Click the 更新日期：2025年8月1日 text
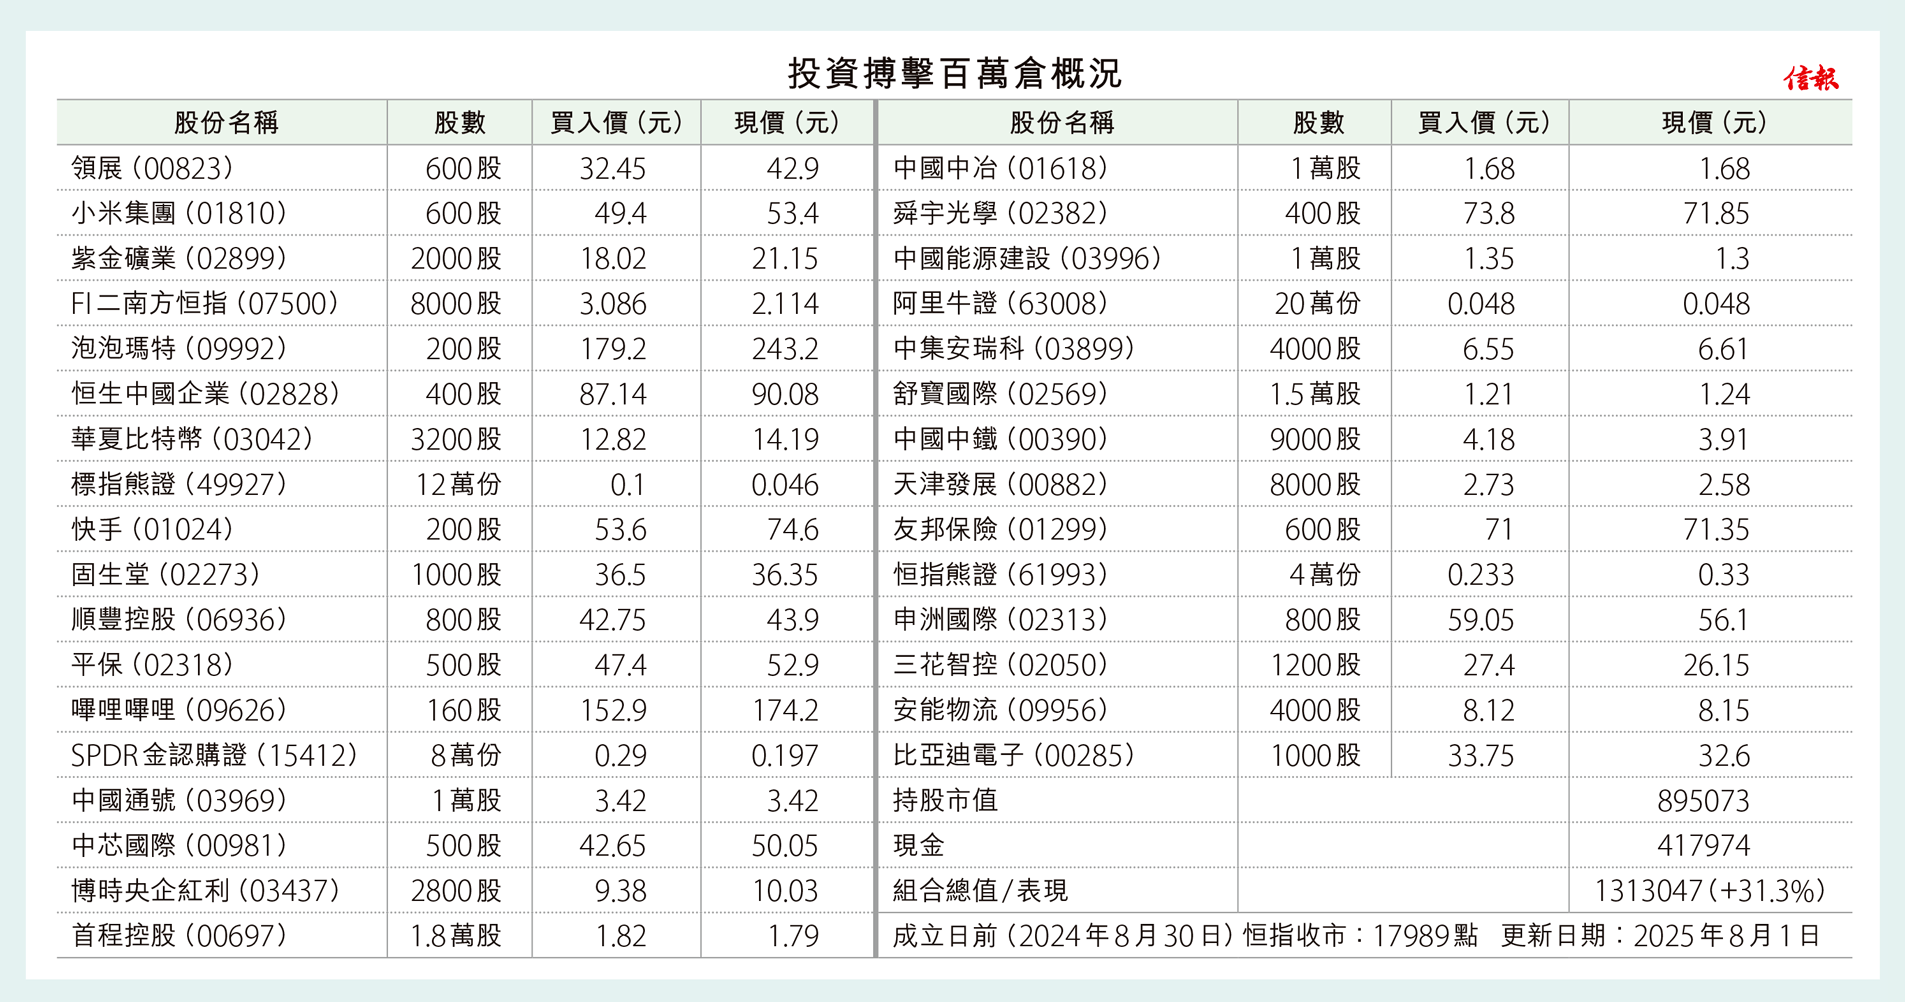The width and height of the screenshot is (1905, 1002). coord(1660,935)
